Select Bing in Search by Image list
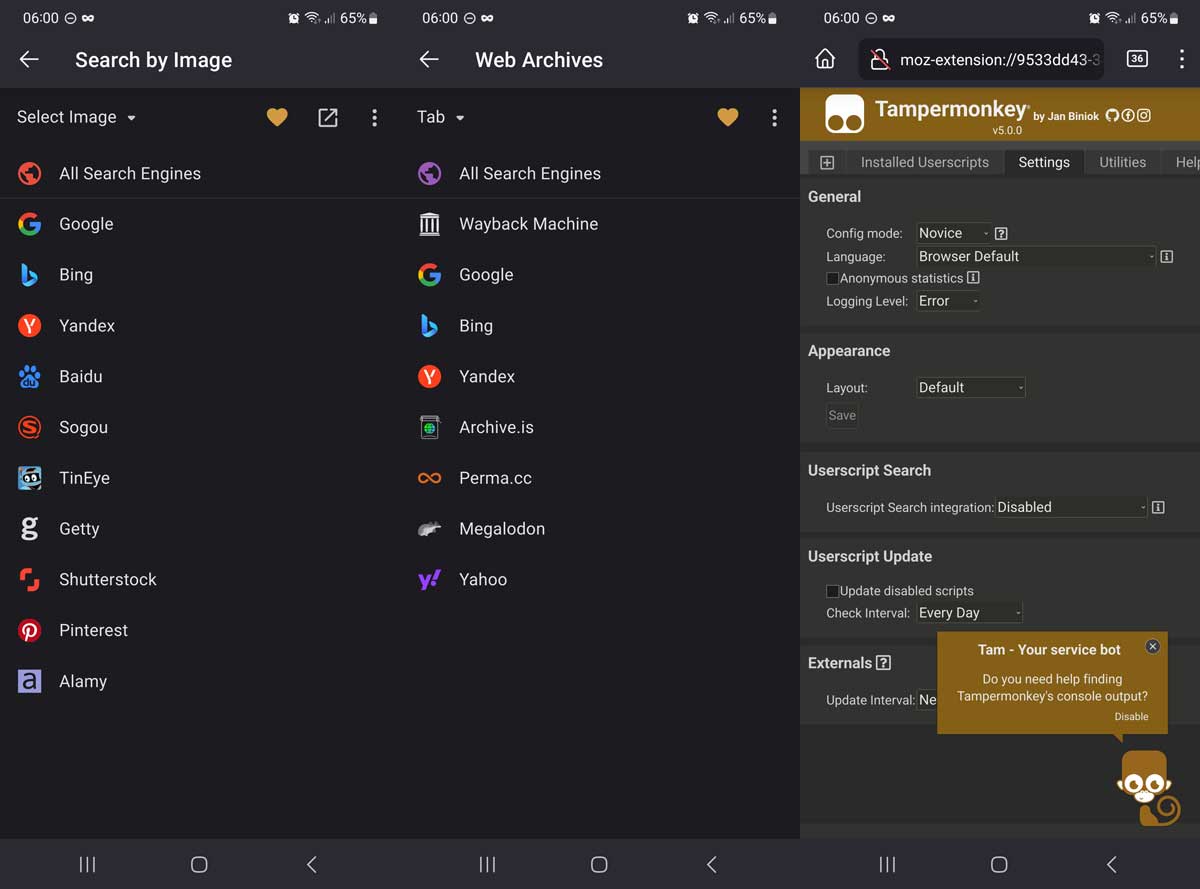 pyautogui.click(x=200, y=275)
